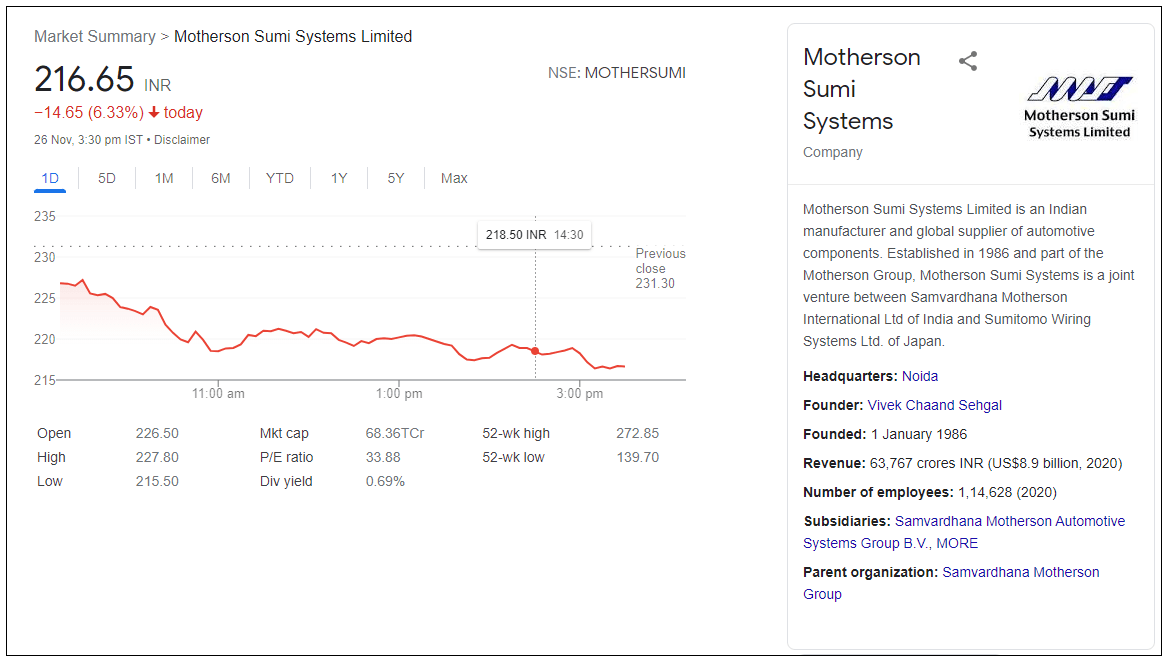Click the 1:00 pm axis label
Image resolution: width=1168 pixels, height=660 pixels.
click(x=399, y=393)
